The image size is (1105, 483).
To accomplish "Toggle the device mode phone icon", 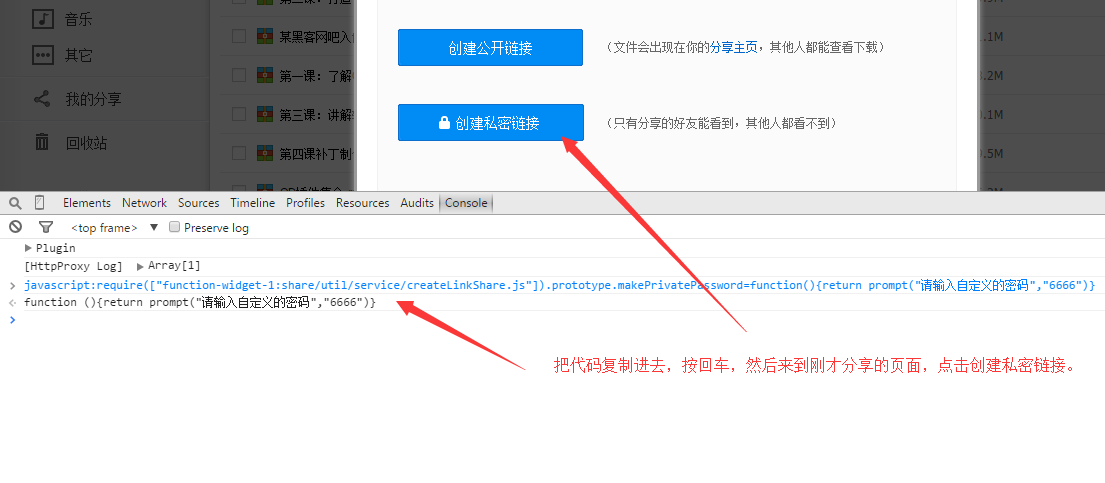I will pos(39,202).
